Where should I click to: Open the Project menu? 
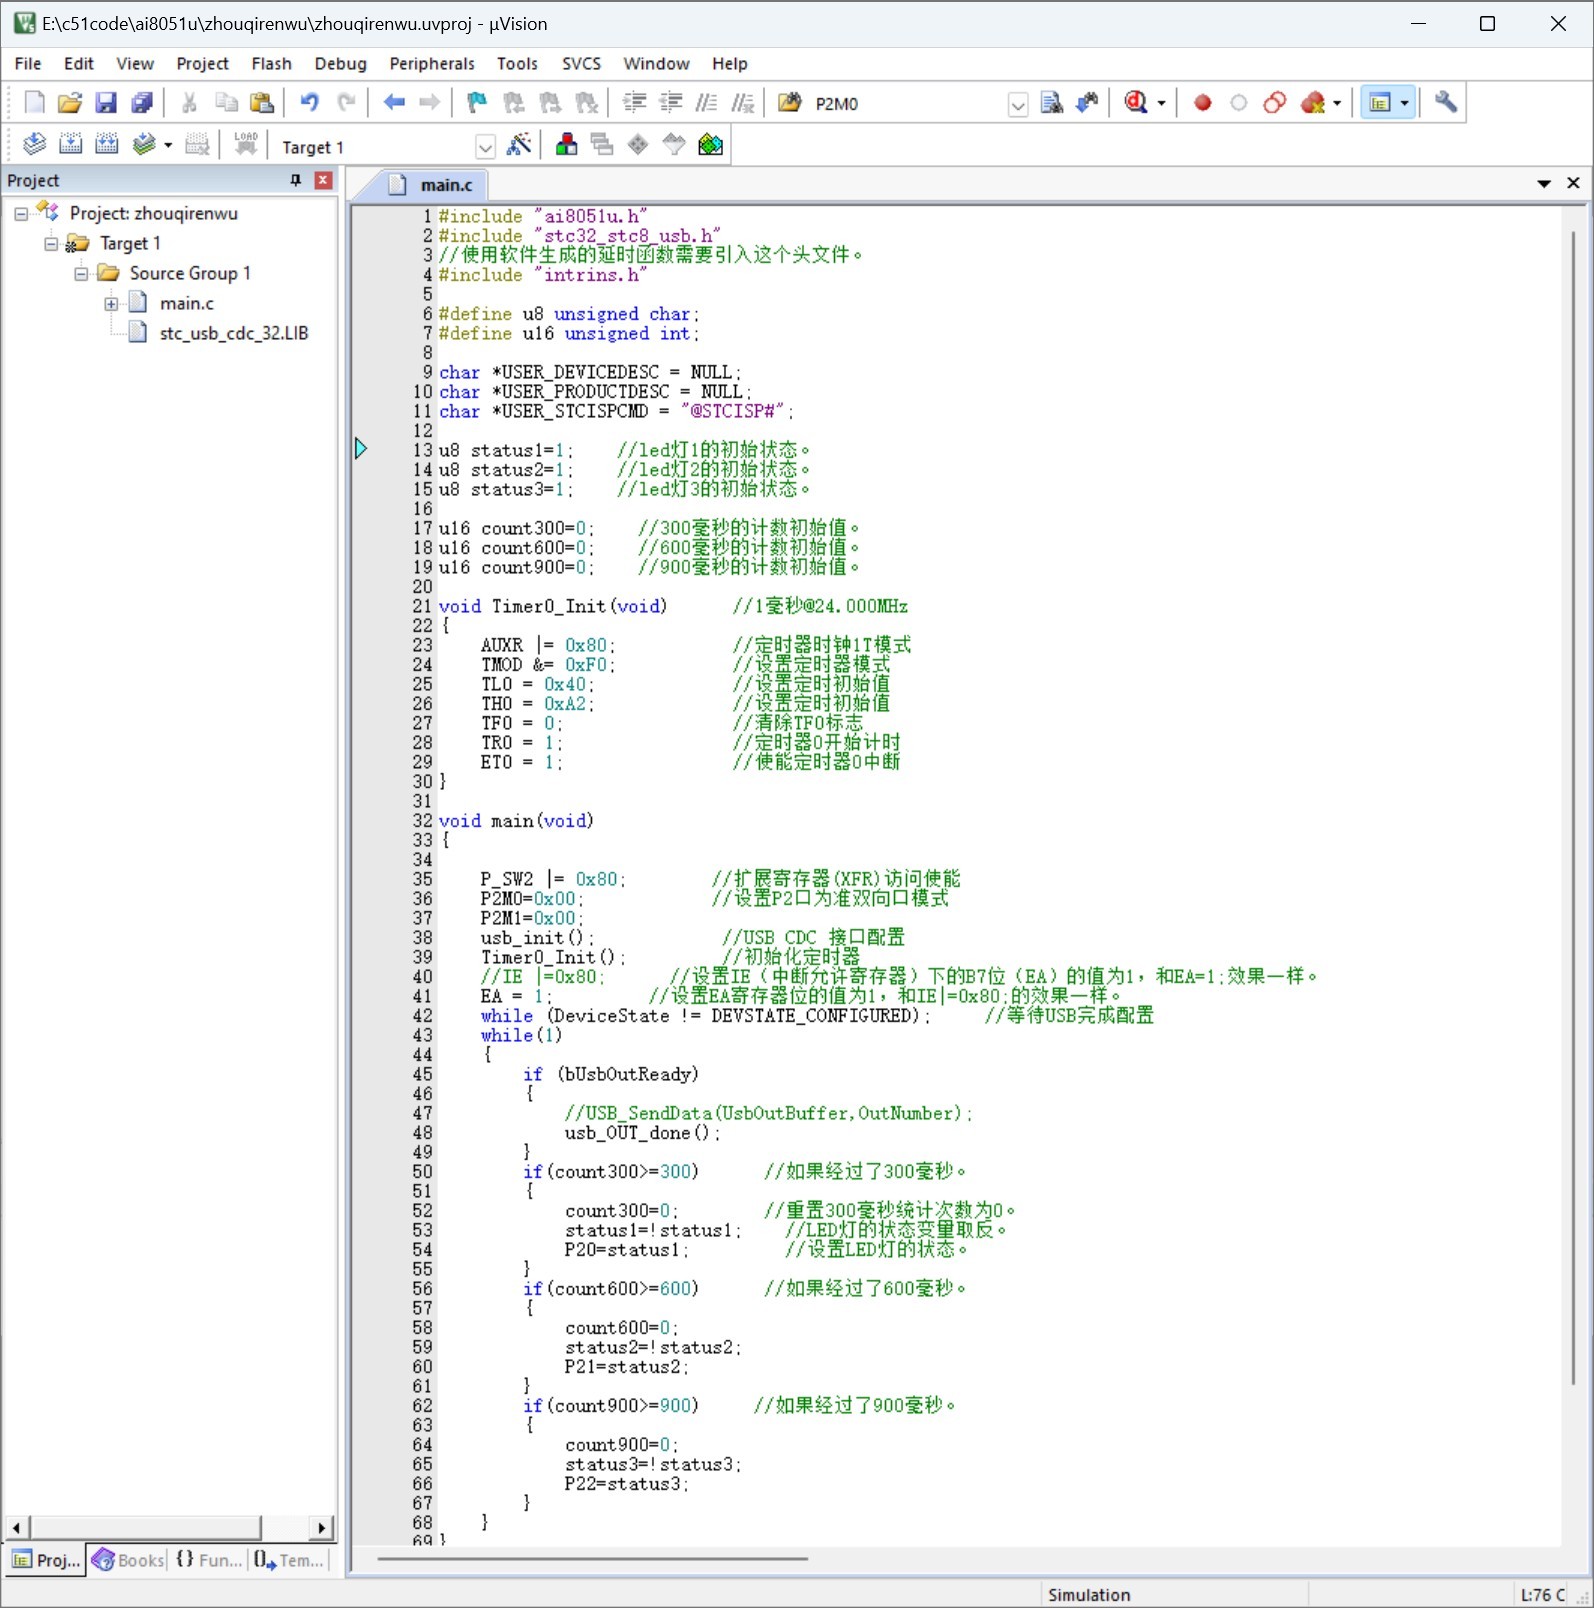tap(202, 63)
